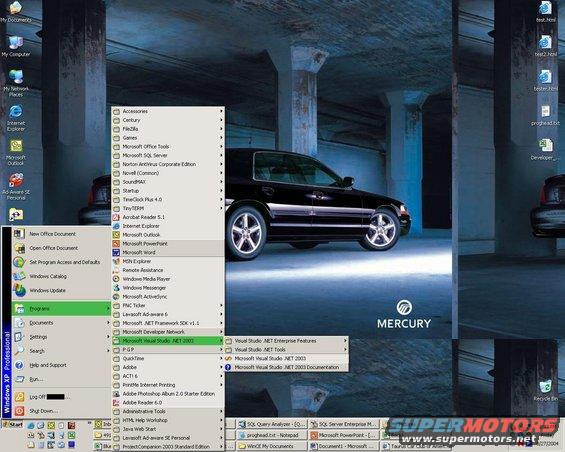565x452 pixels.
Task: Switch to Document1 - Microsoft Word taskbar button
Action: pos(344,446)
